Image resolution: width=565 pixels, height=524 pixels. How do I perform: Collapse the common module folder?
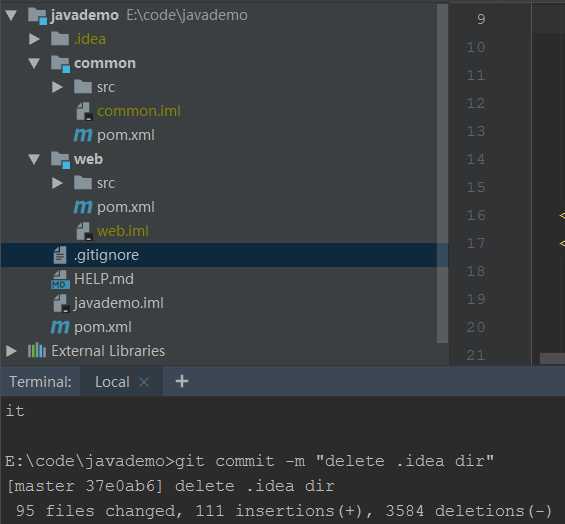(34, 63)
